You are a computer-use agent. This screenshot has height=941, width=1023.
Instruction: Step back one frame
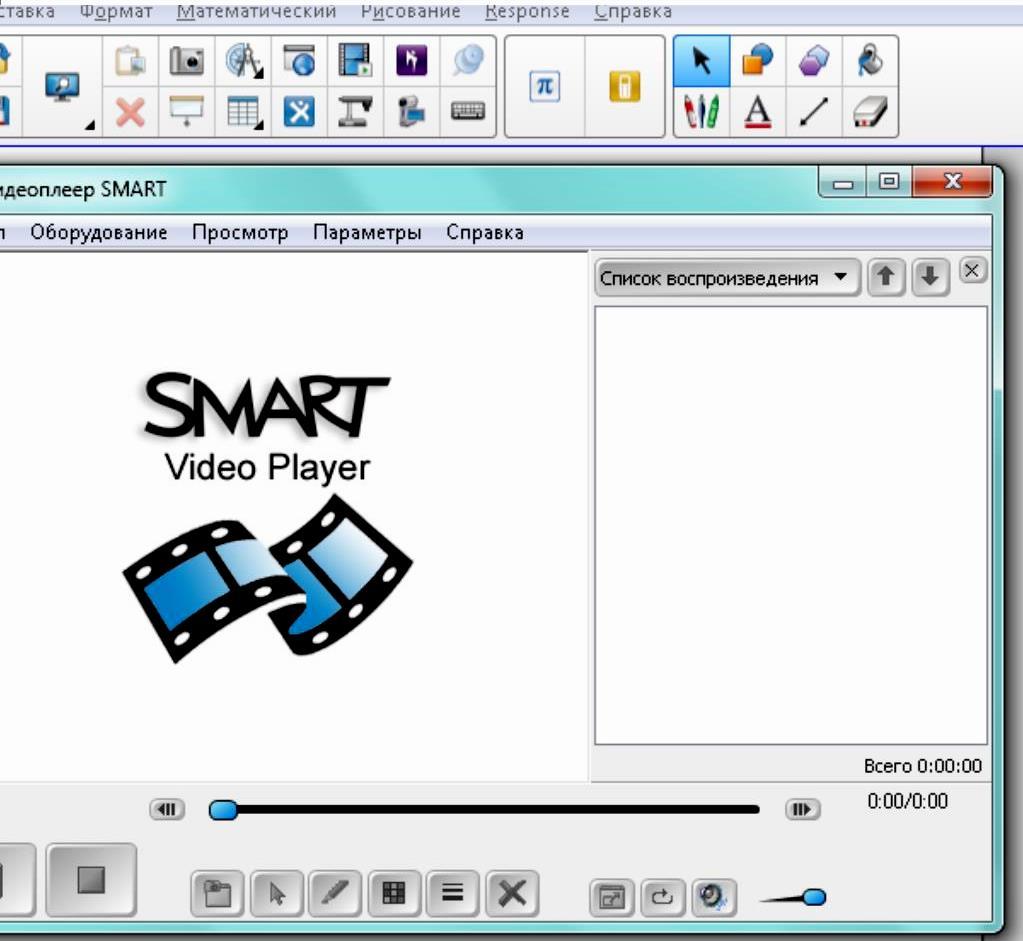click(x=167, y=809)
